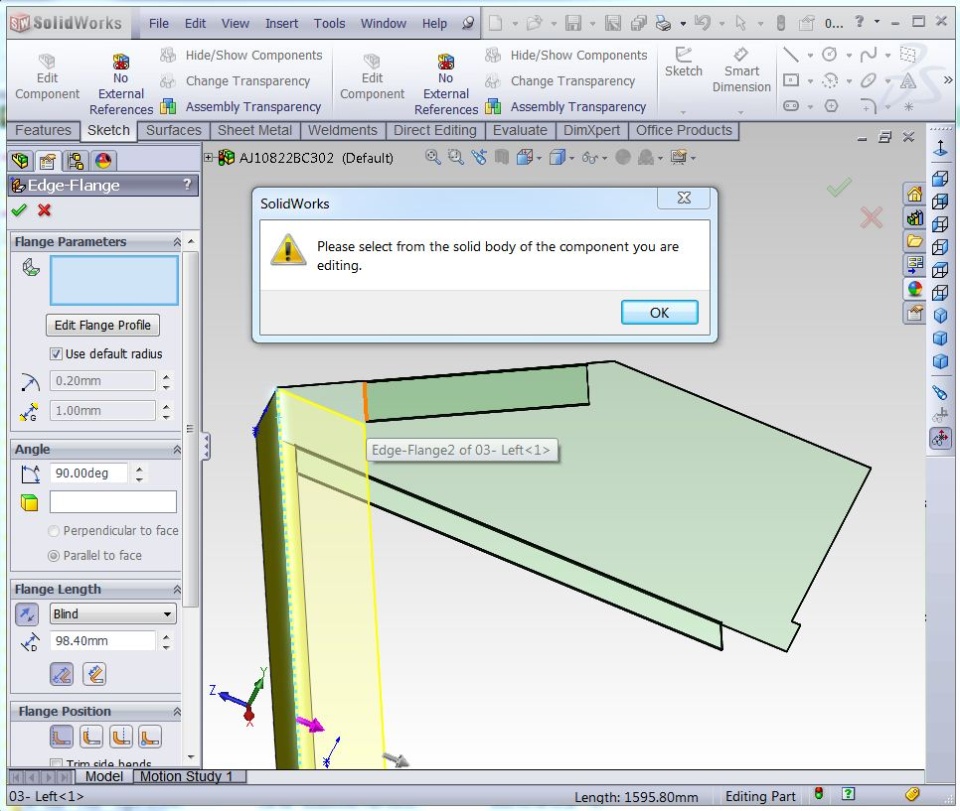Select Bend Outside flange position

pyautogui.click(x=121, y=737)
